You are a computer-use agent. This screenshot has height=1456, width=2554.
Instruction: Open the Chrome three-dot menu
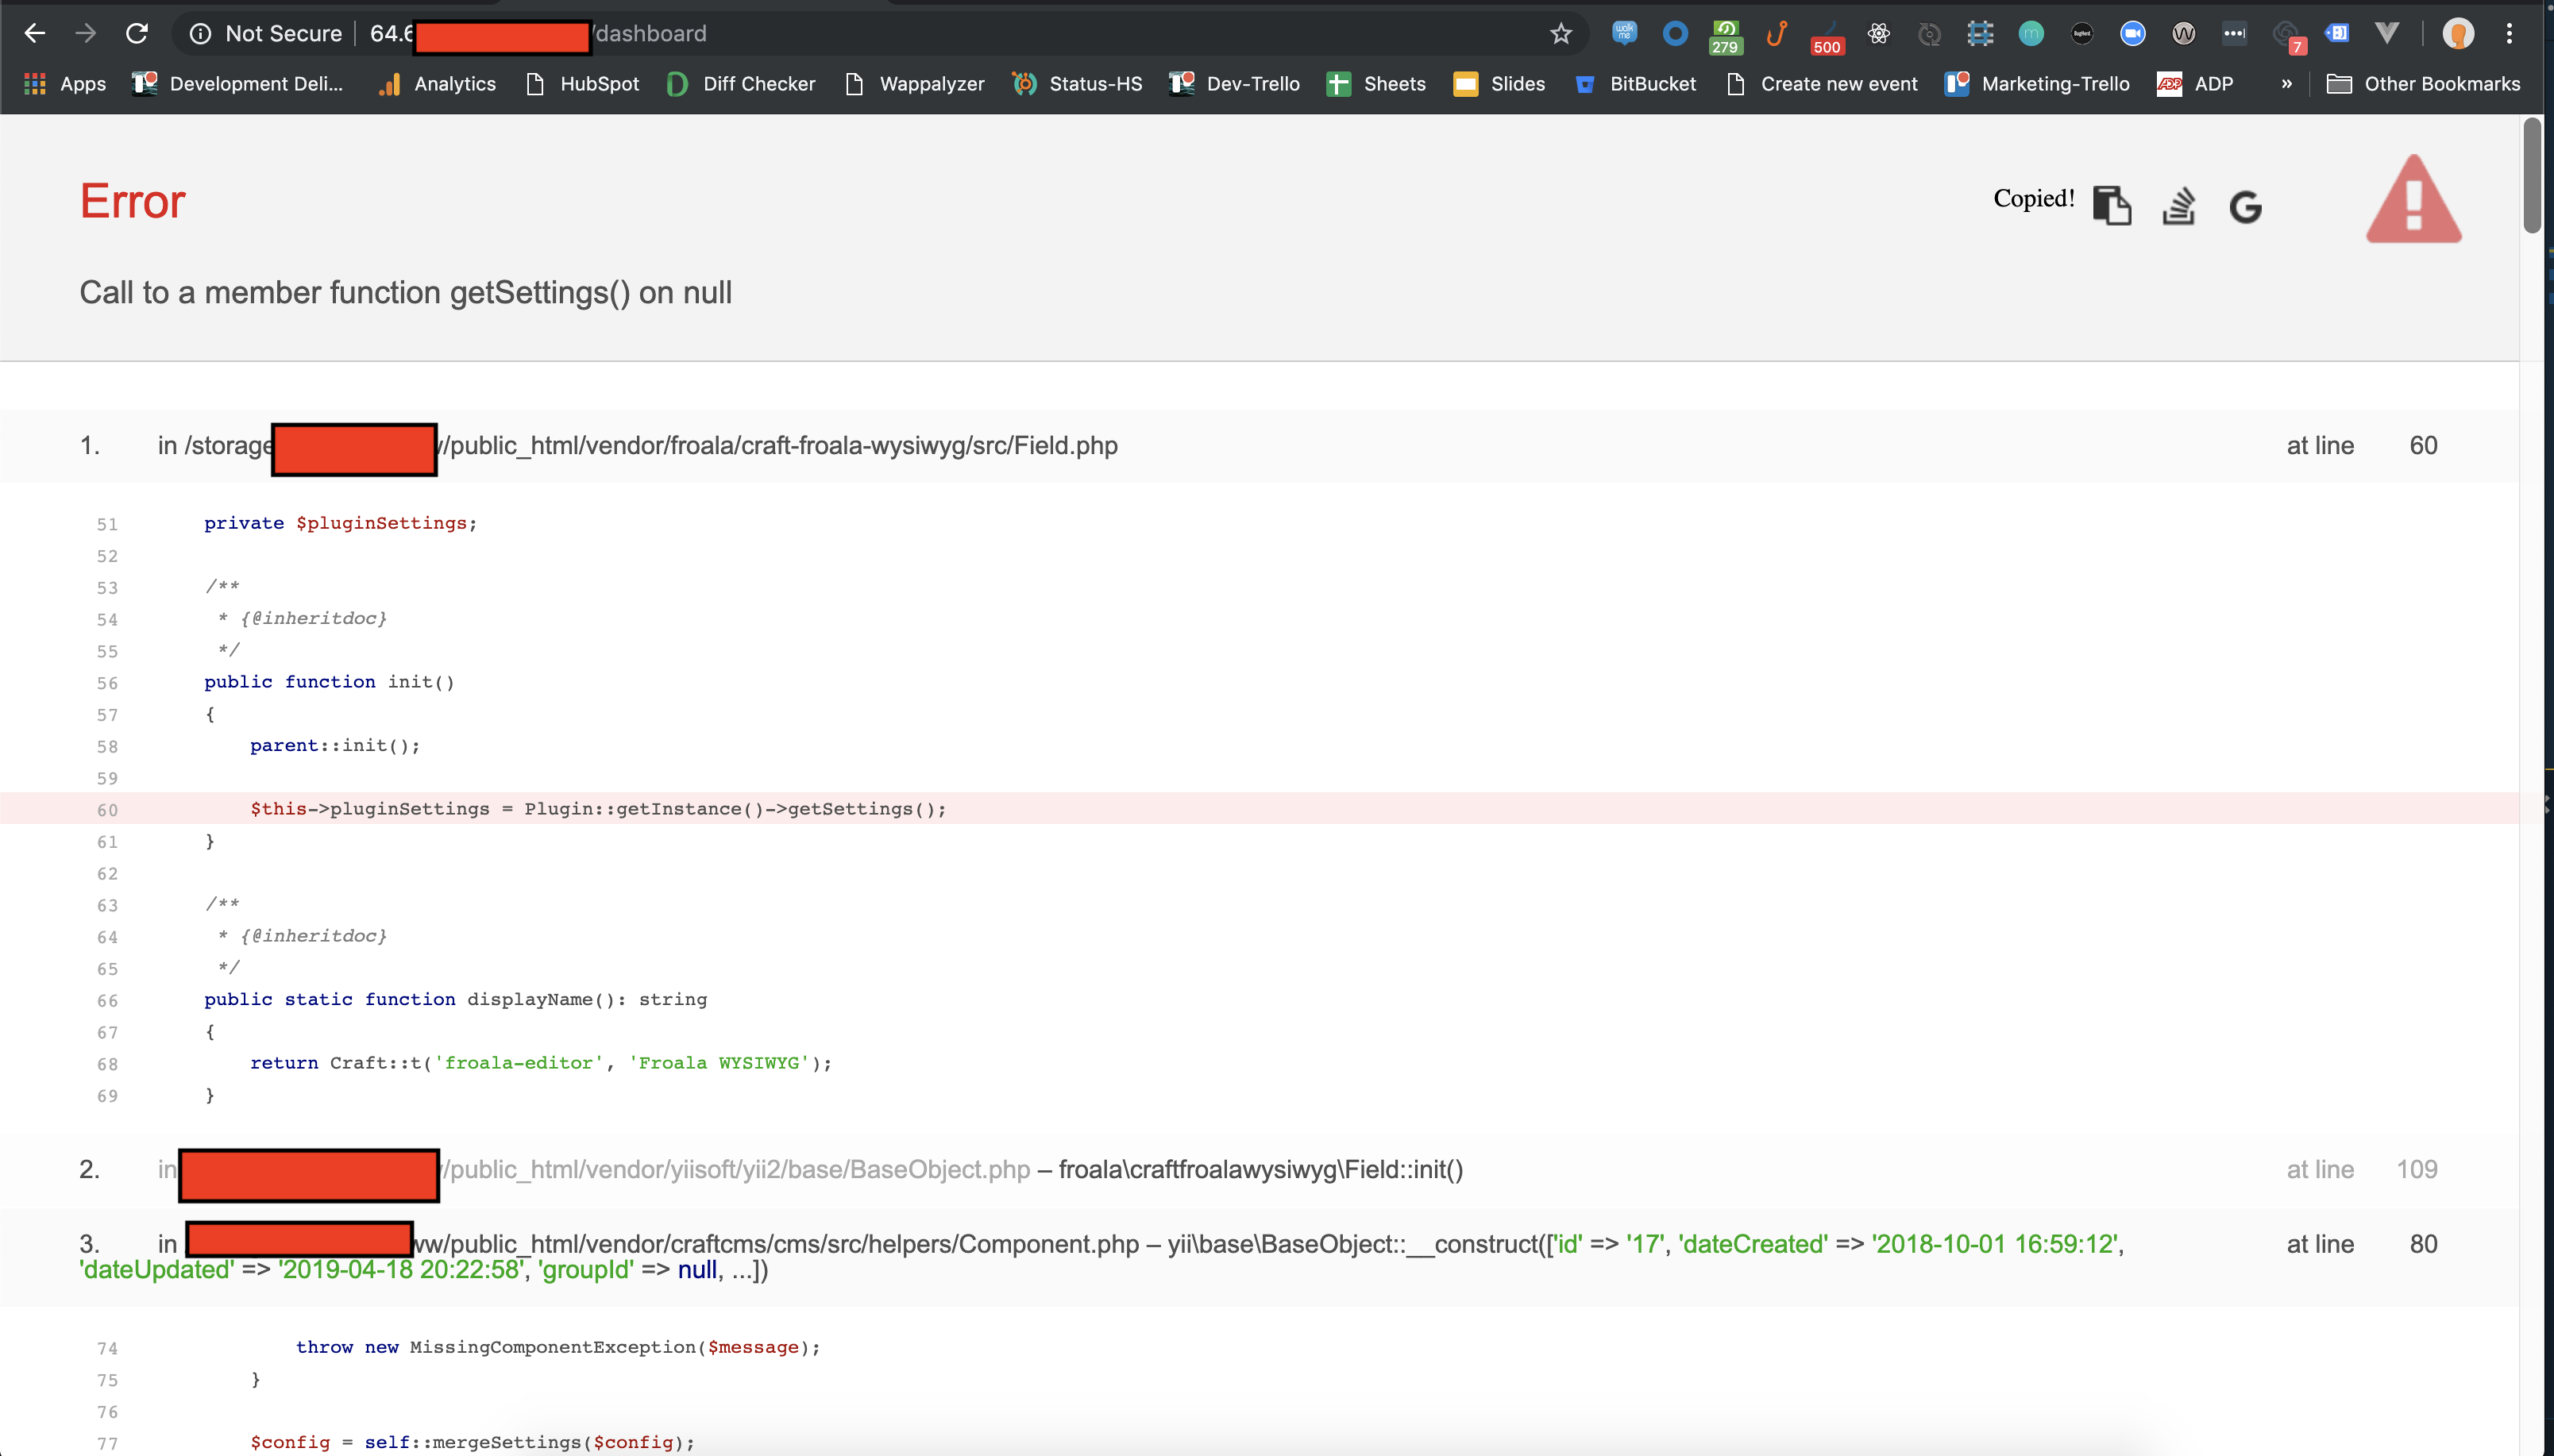pos(2510,33)
